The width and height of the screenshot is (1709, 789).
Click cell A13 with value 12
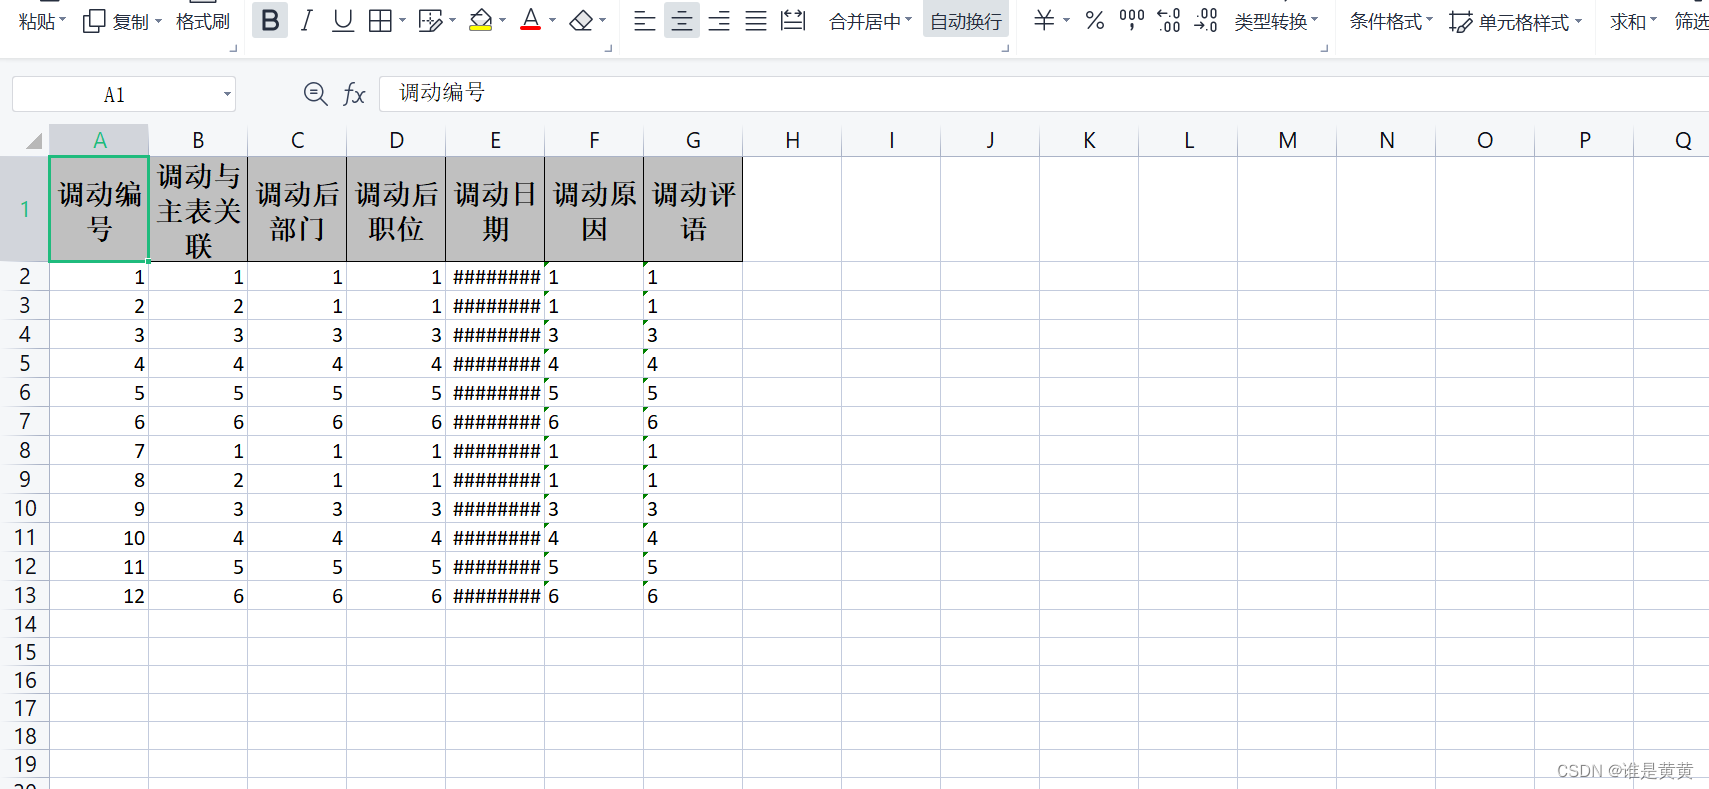pos(99,596)
